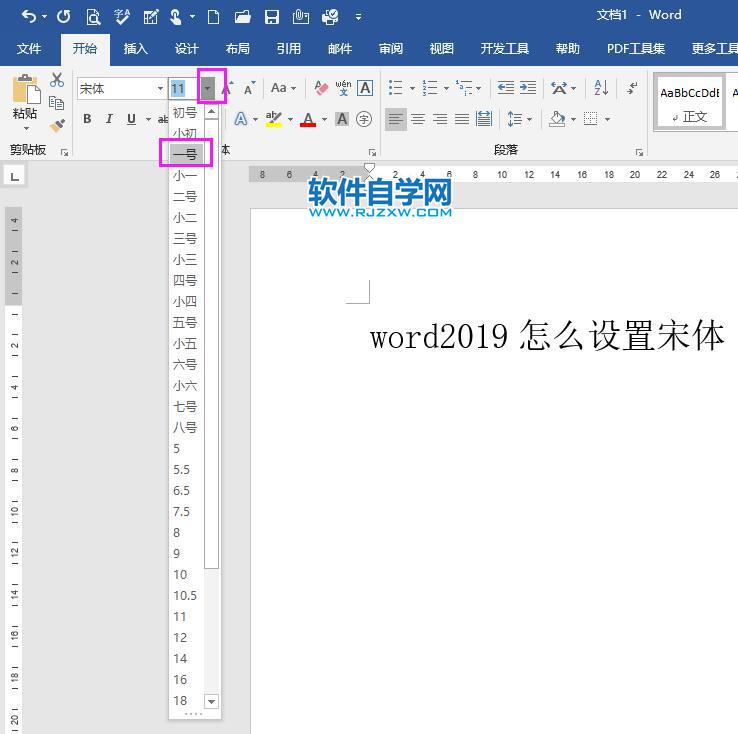Click the Cut scissors icon
The width and height of the screenshot is (738, 734).
click(56, 80)
